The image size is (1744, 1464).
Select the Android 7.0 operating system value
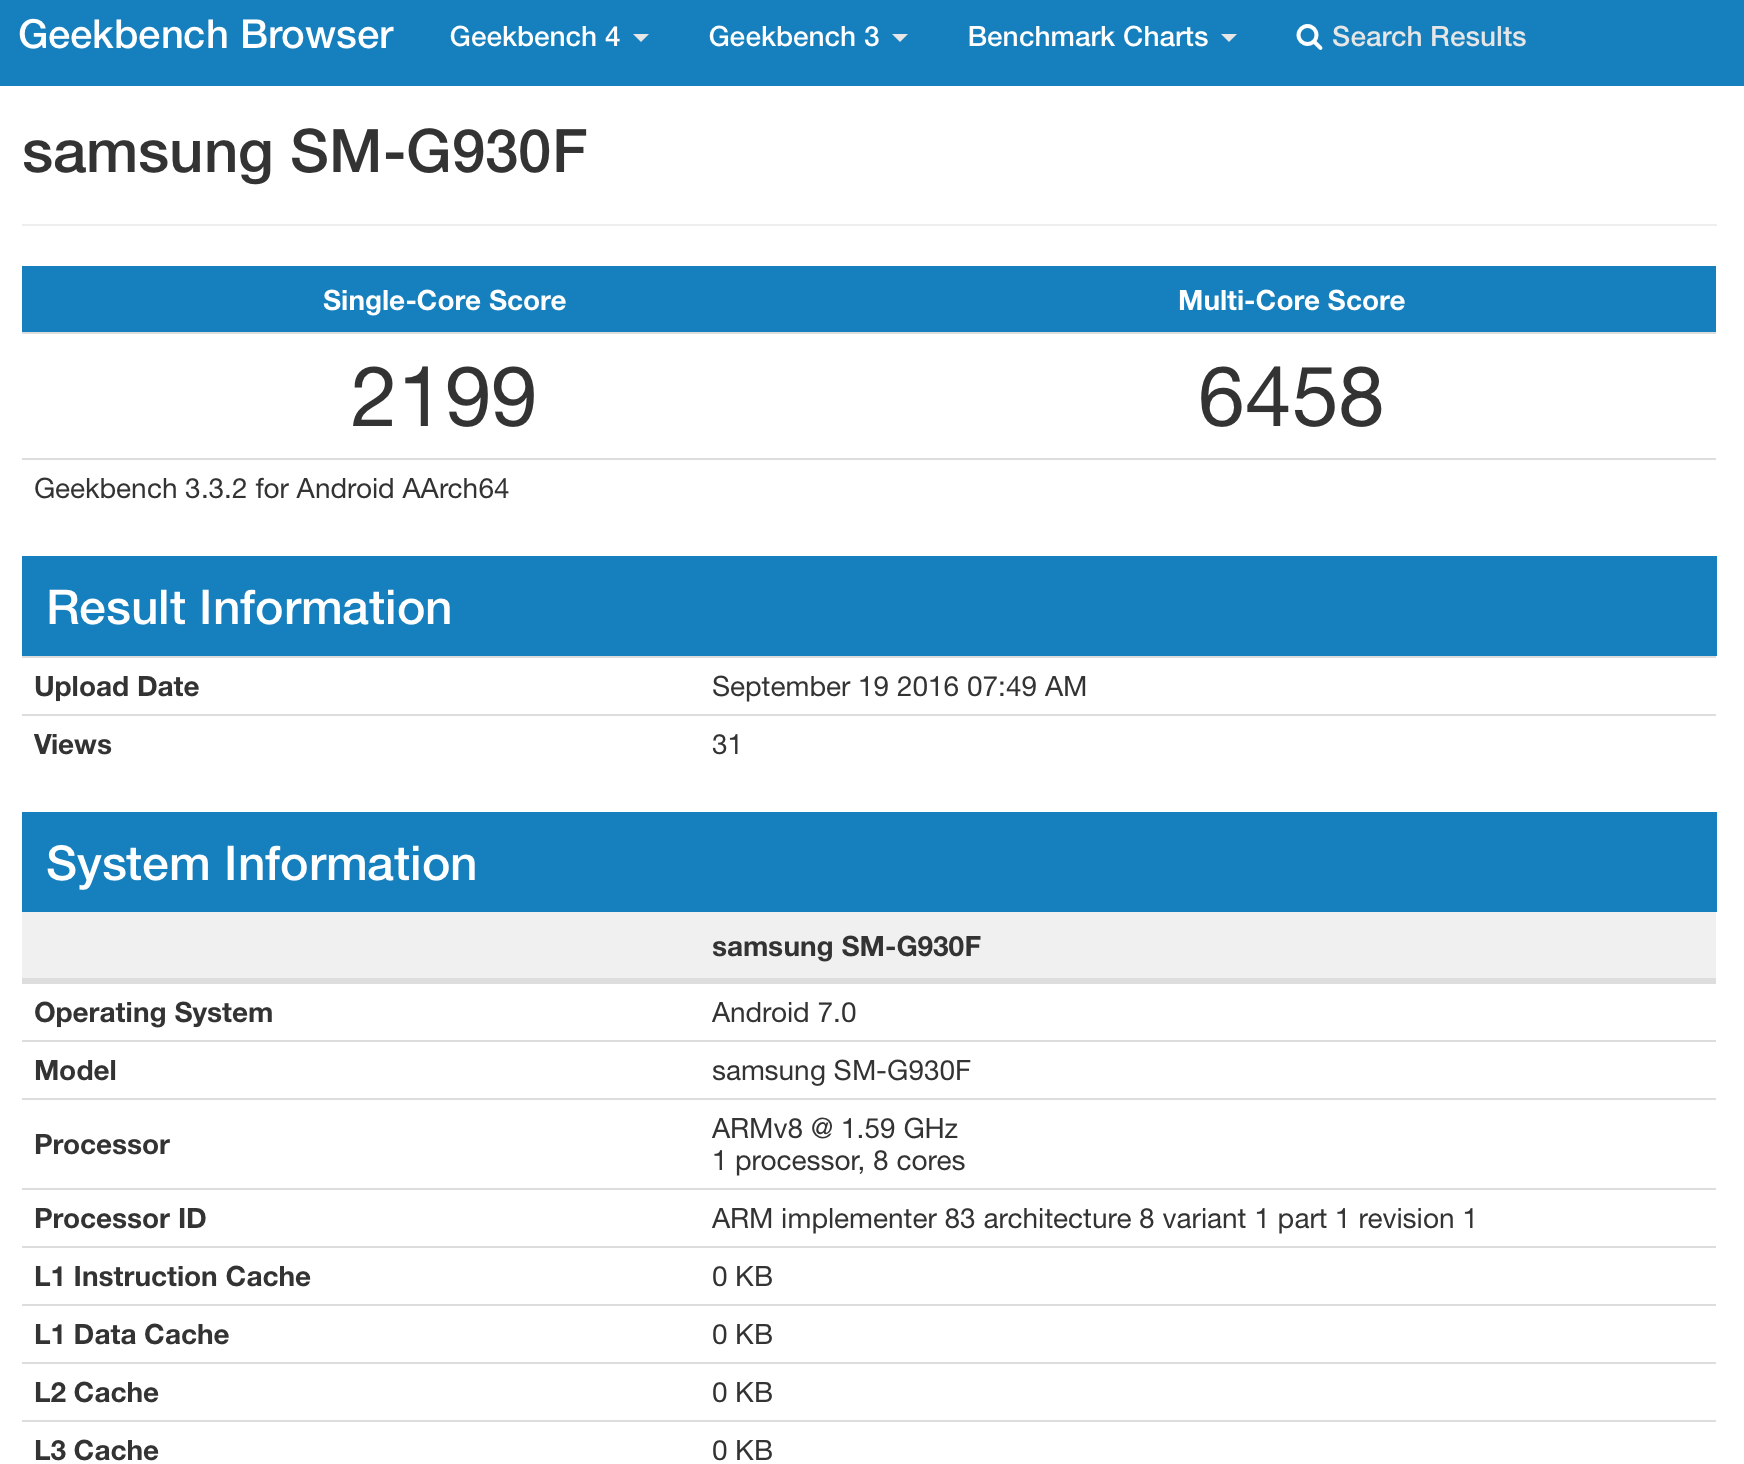(783, 1012)
